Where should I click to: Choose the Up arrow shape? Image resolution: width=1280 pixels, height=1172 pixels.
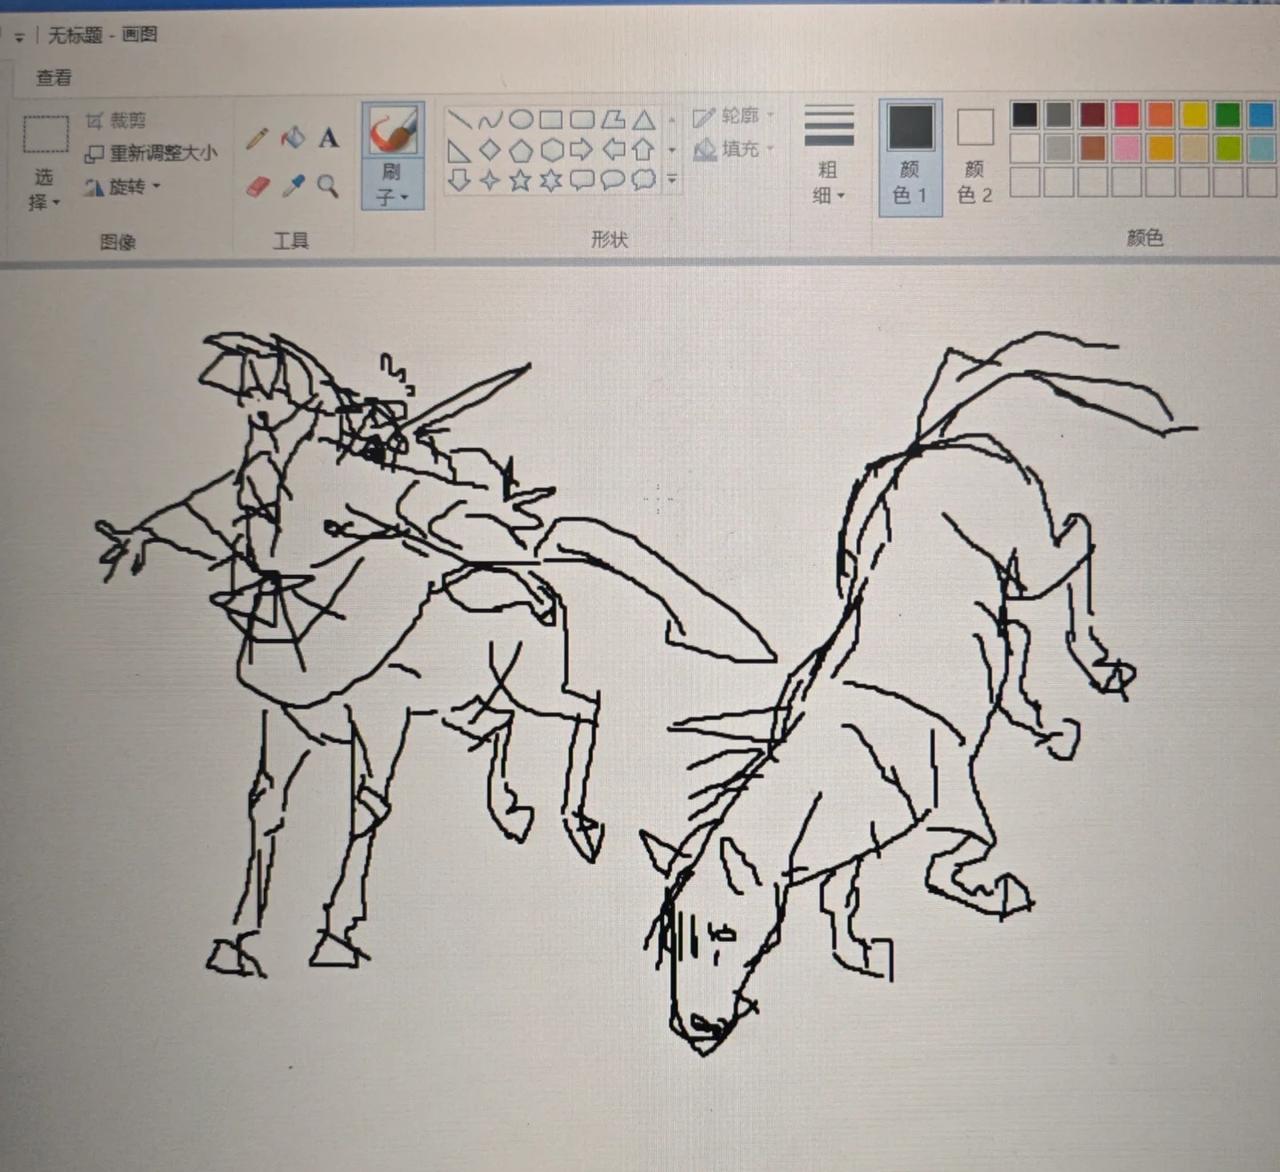pyautogui.click(x=643, y=151)
